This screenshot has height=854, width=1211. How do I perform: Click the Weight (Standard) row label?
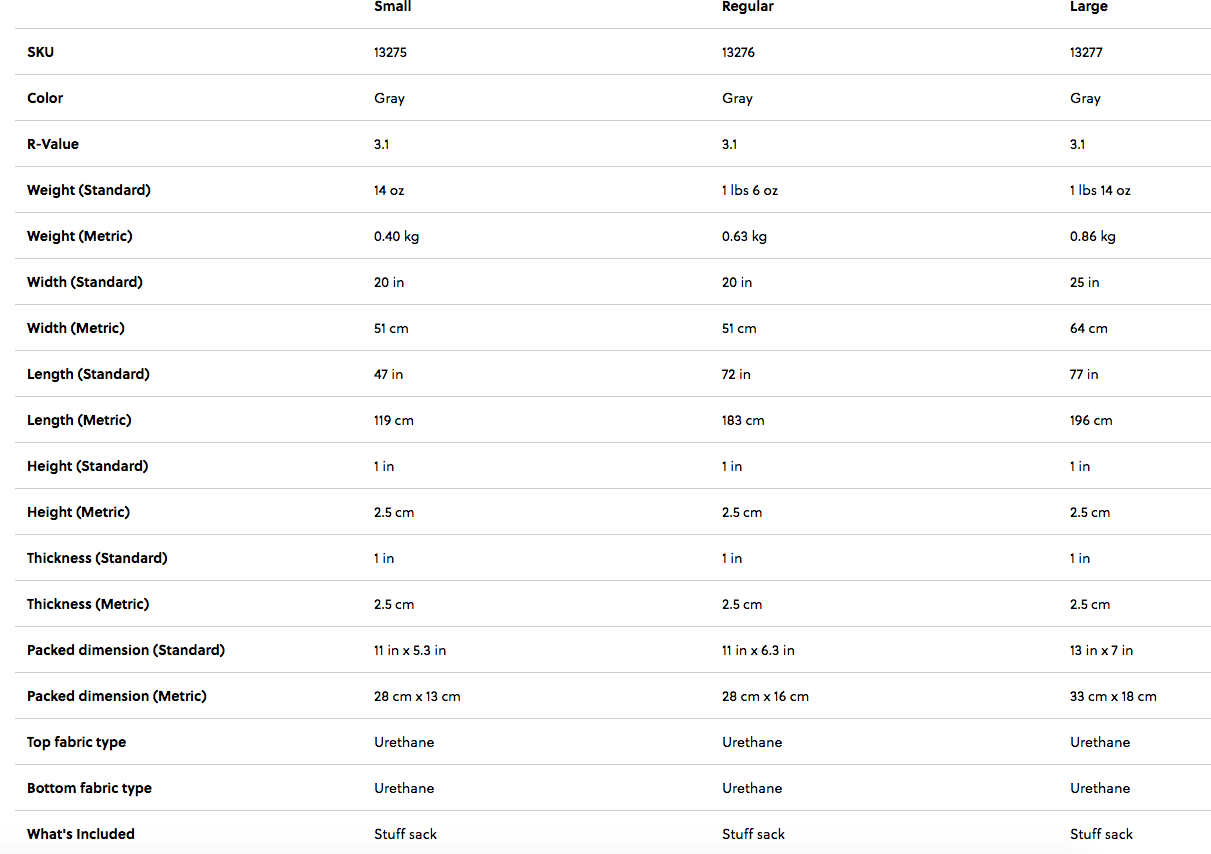coord(89,190)
